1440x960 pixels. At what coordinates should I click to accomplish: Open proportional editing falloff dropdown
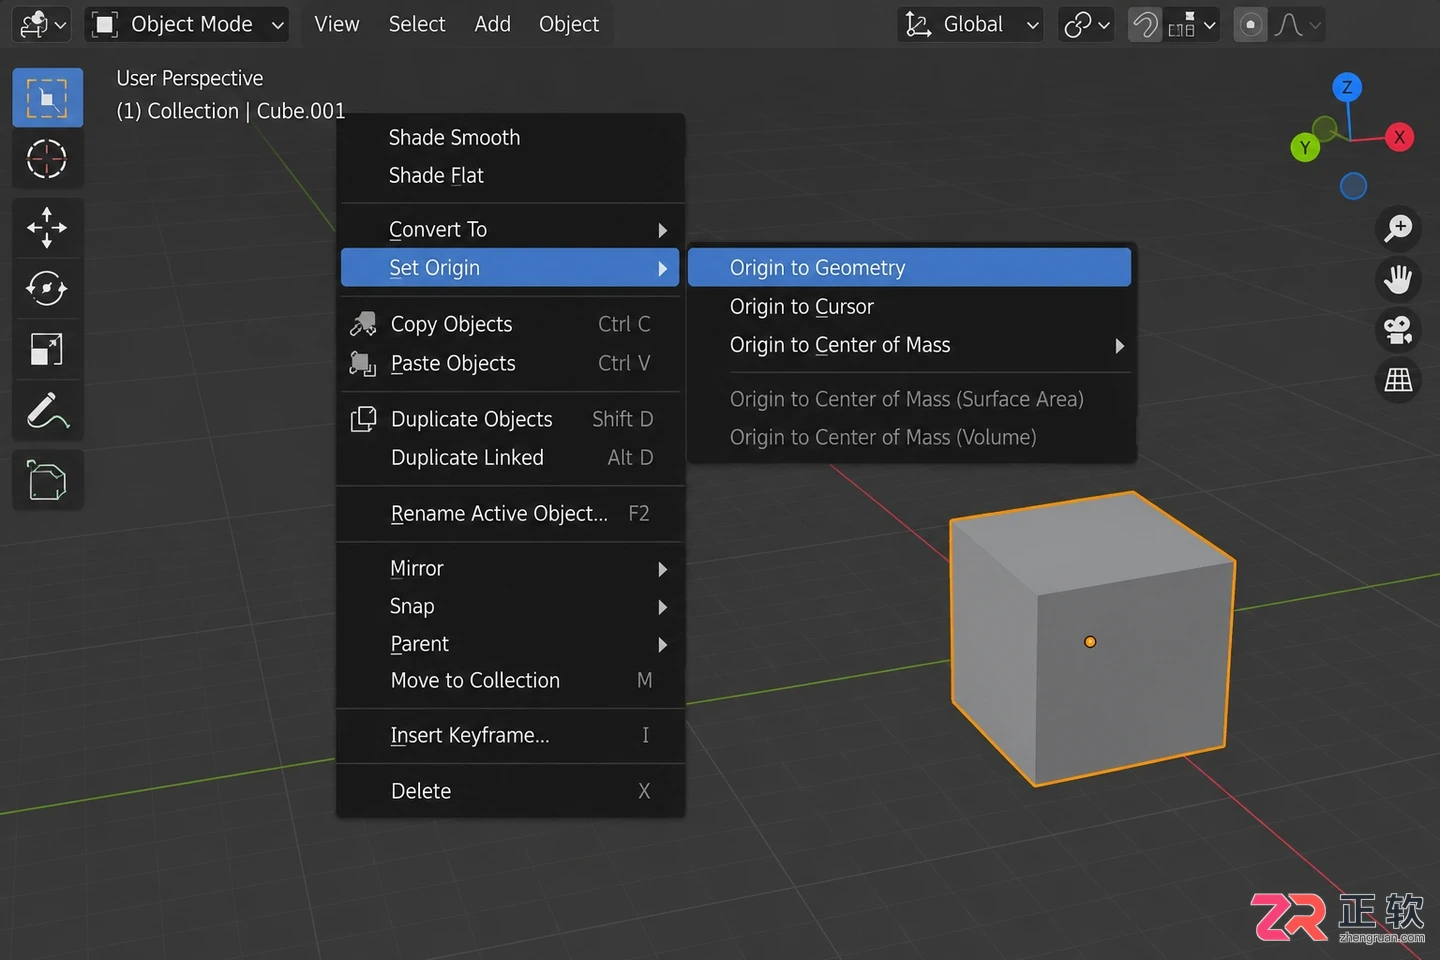(x=1298, y=24)
